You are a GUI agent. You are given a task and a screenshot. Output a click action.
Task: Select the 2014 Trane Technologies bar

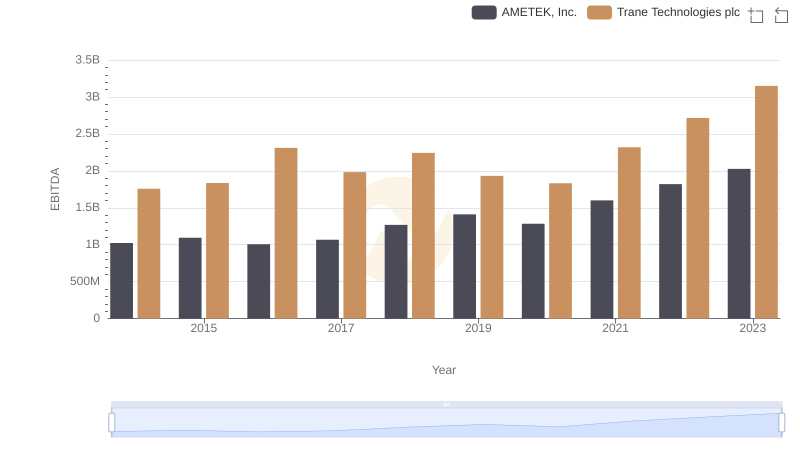click(149, 254)
